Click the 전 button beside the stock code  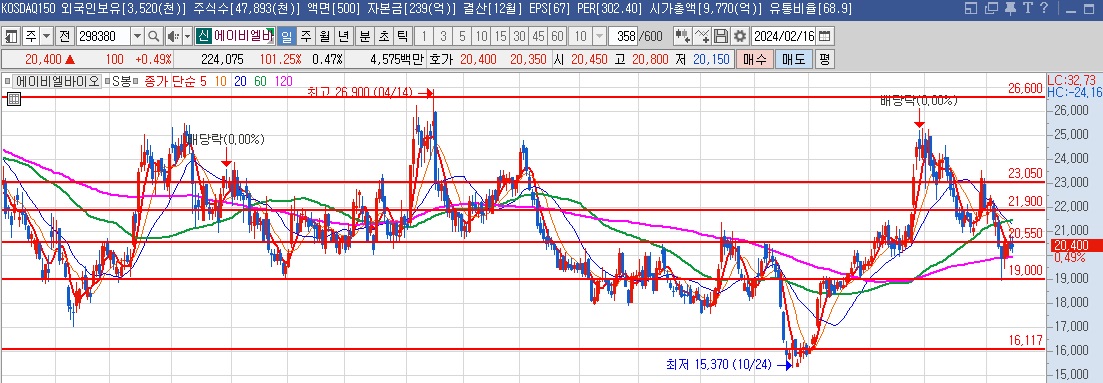[64, 37]
